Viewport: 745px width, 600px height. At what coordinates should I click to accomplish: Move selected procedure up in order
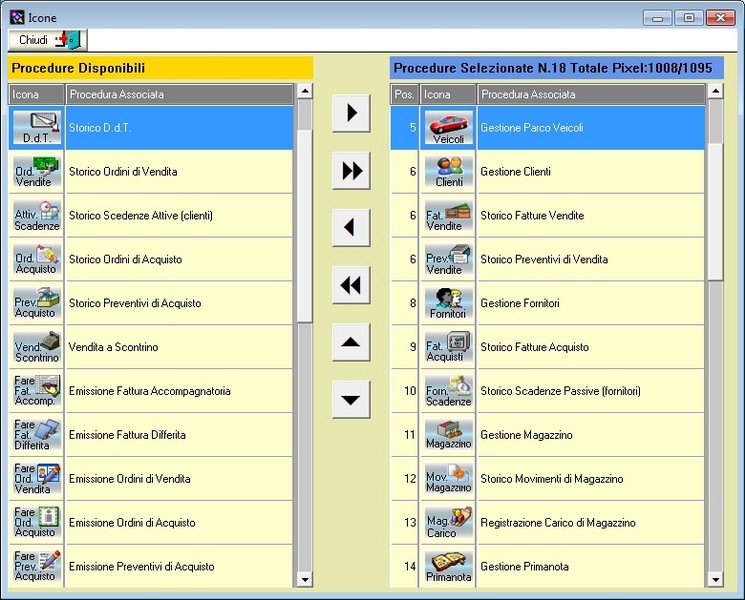(x=351, y=343)
